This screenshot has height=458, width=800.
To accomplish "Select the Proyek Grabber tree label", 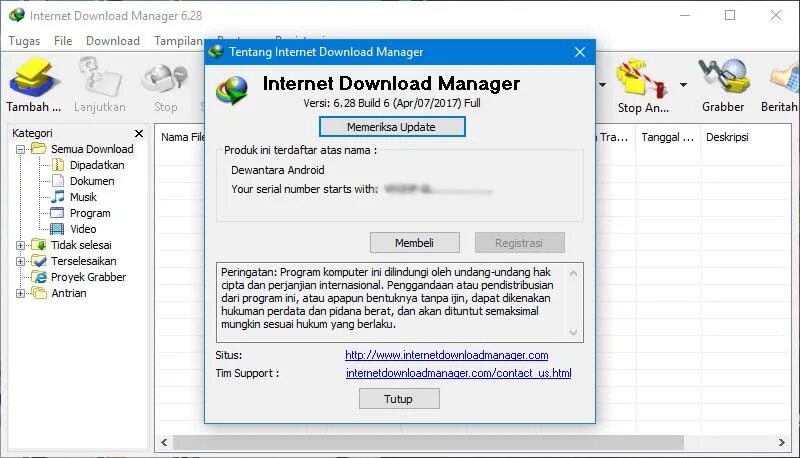I will click(88, 277).
